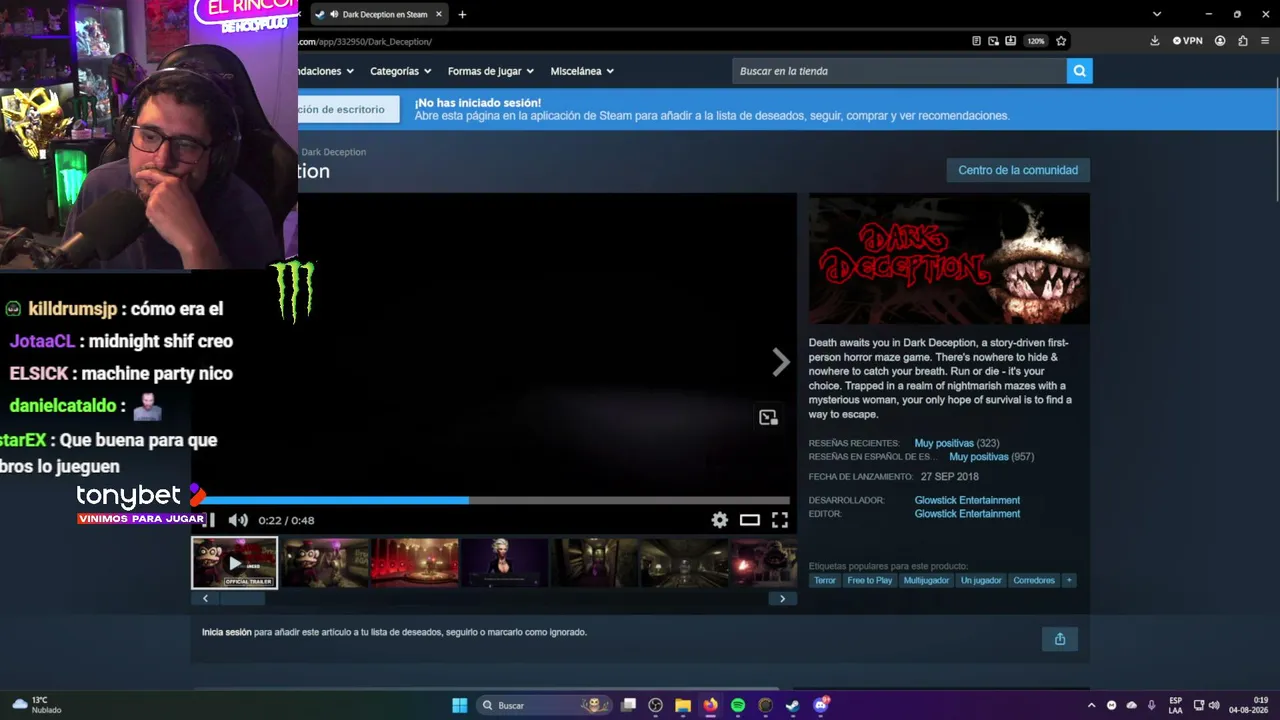List all browser tabs dropdown
Screen dimensions: 1280x720
click(1157, 14)
